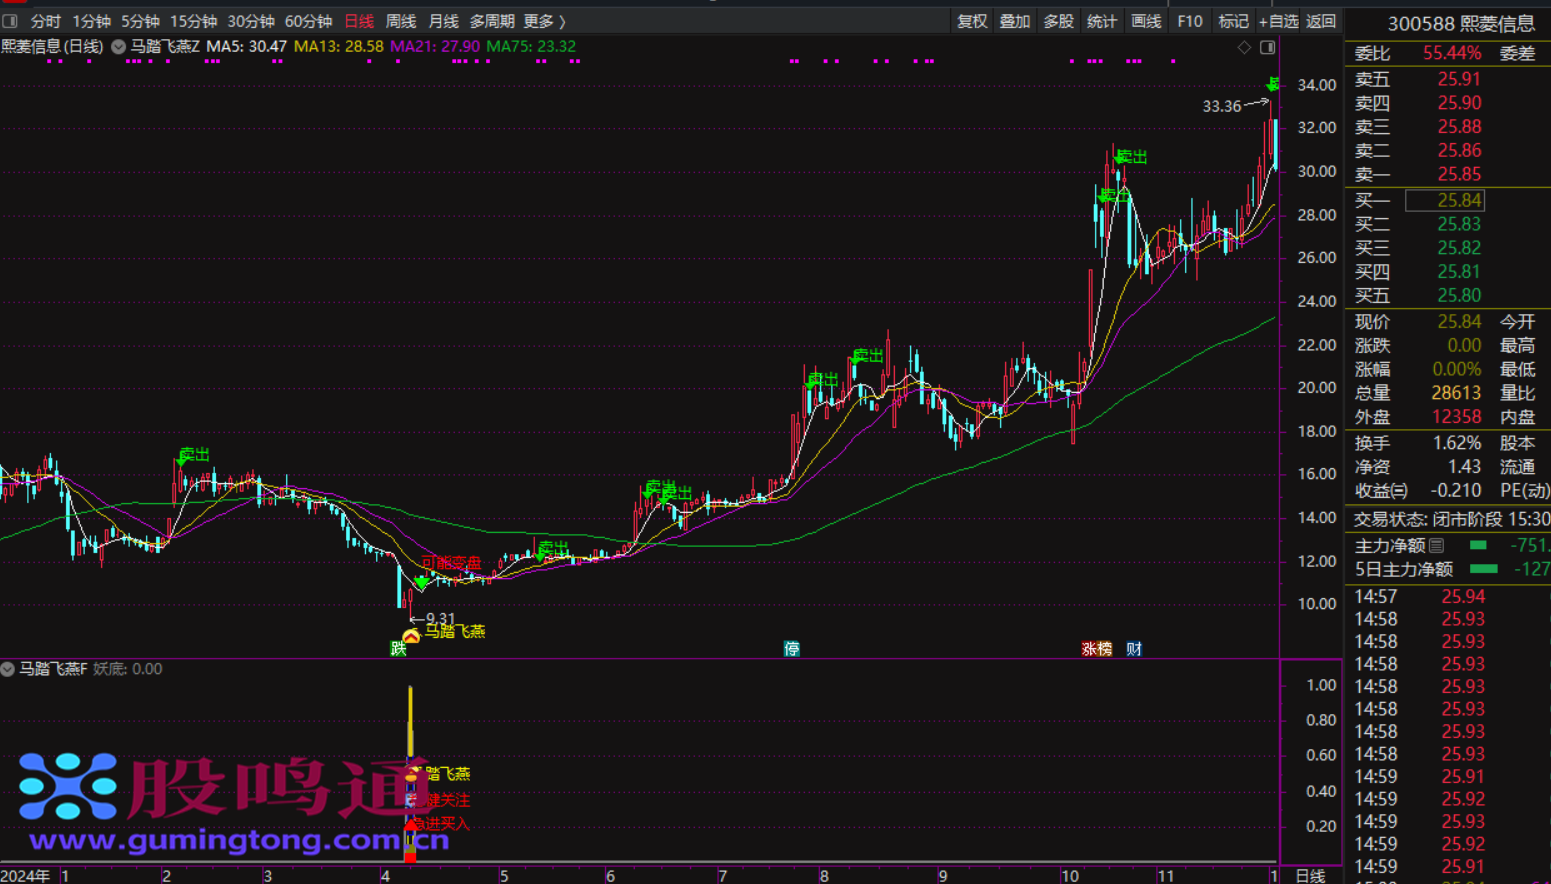
Task: Toggle the left sidebar panel icon
Action: pos(11,21)
